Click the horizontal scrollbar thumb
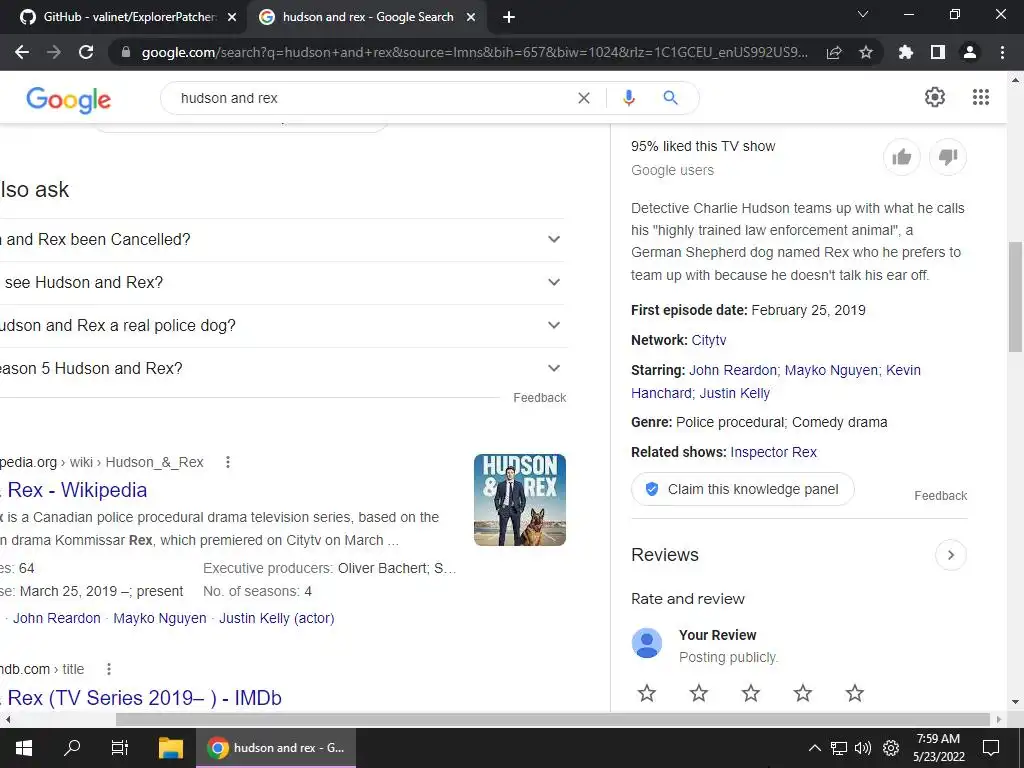 (552, 720)
